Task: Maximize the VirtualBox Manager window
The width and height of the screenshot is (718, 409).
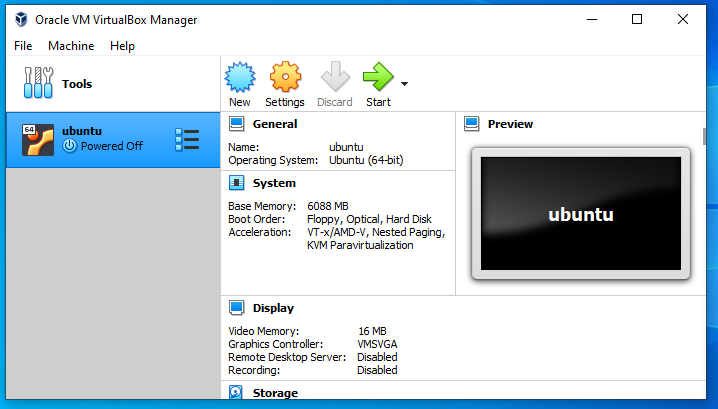Action: (x=637, y=19)
